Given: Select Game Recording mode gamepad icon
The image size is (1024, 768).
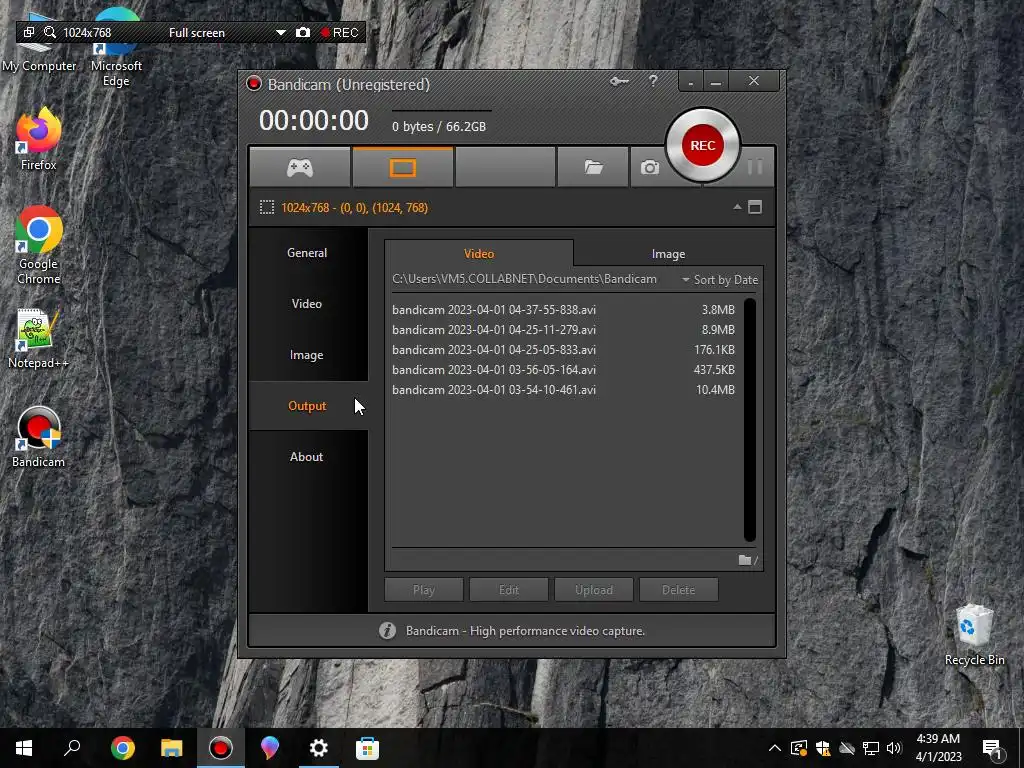Looking at the screenshot, I should point(300,168).
